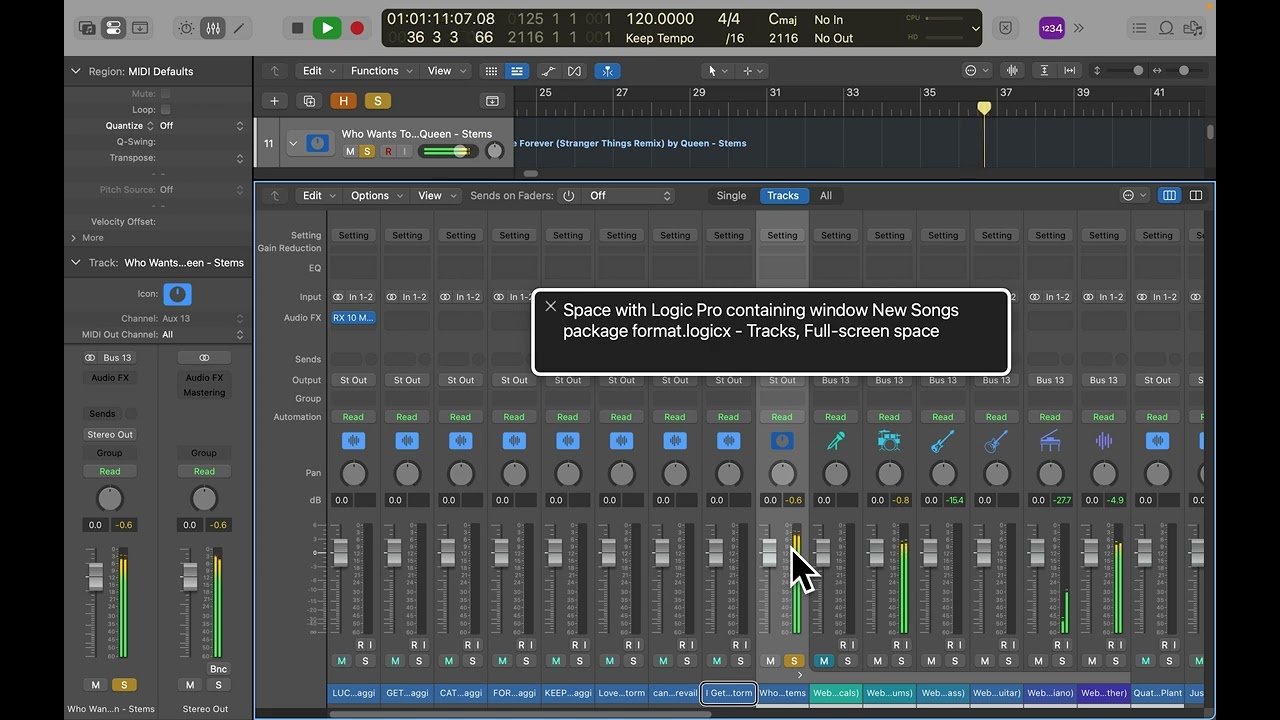This screenshot has width=1280, height=720.
Task: Select the piano channel icon
Action: tap(1050, 440)
